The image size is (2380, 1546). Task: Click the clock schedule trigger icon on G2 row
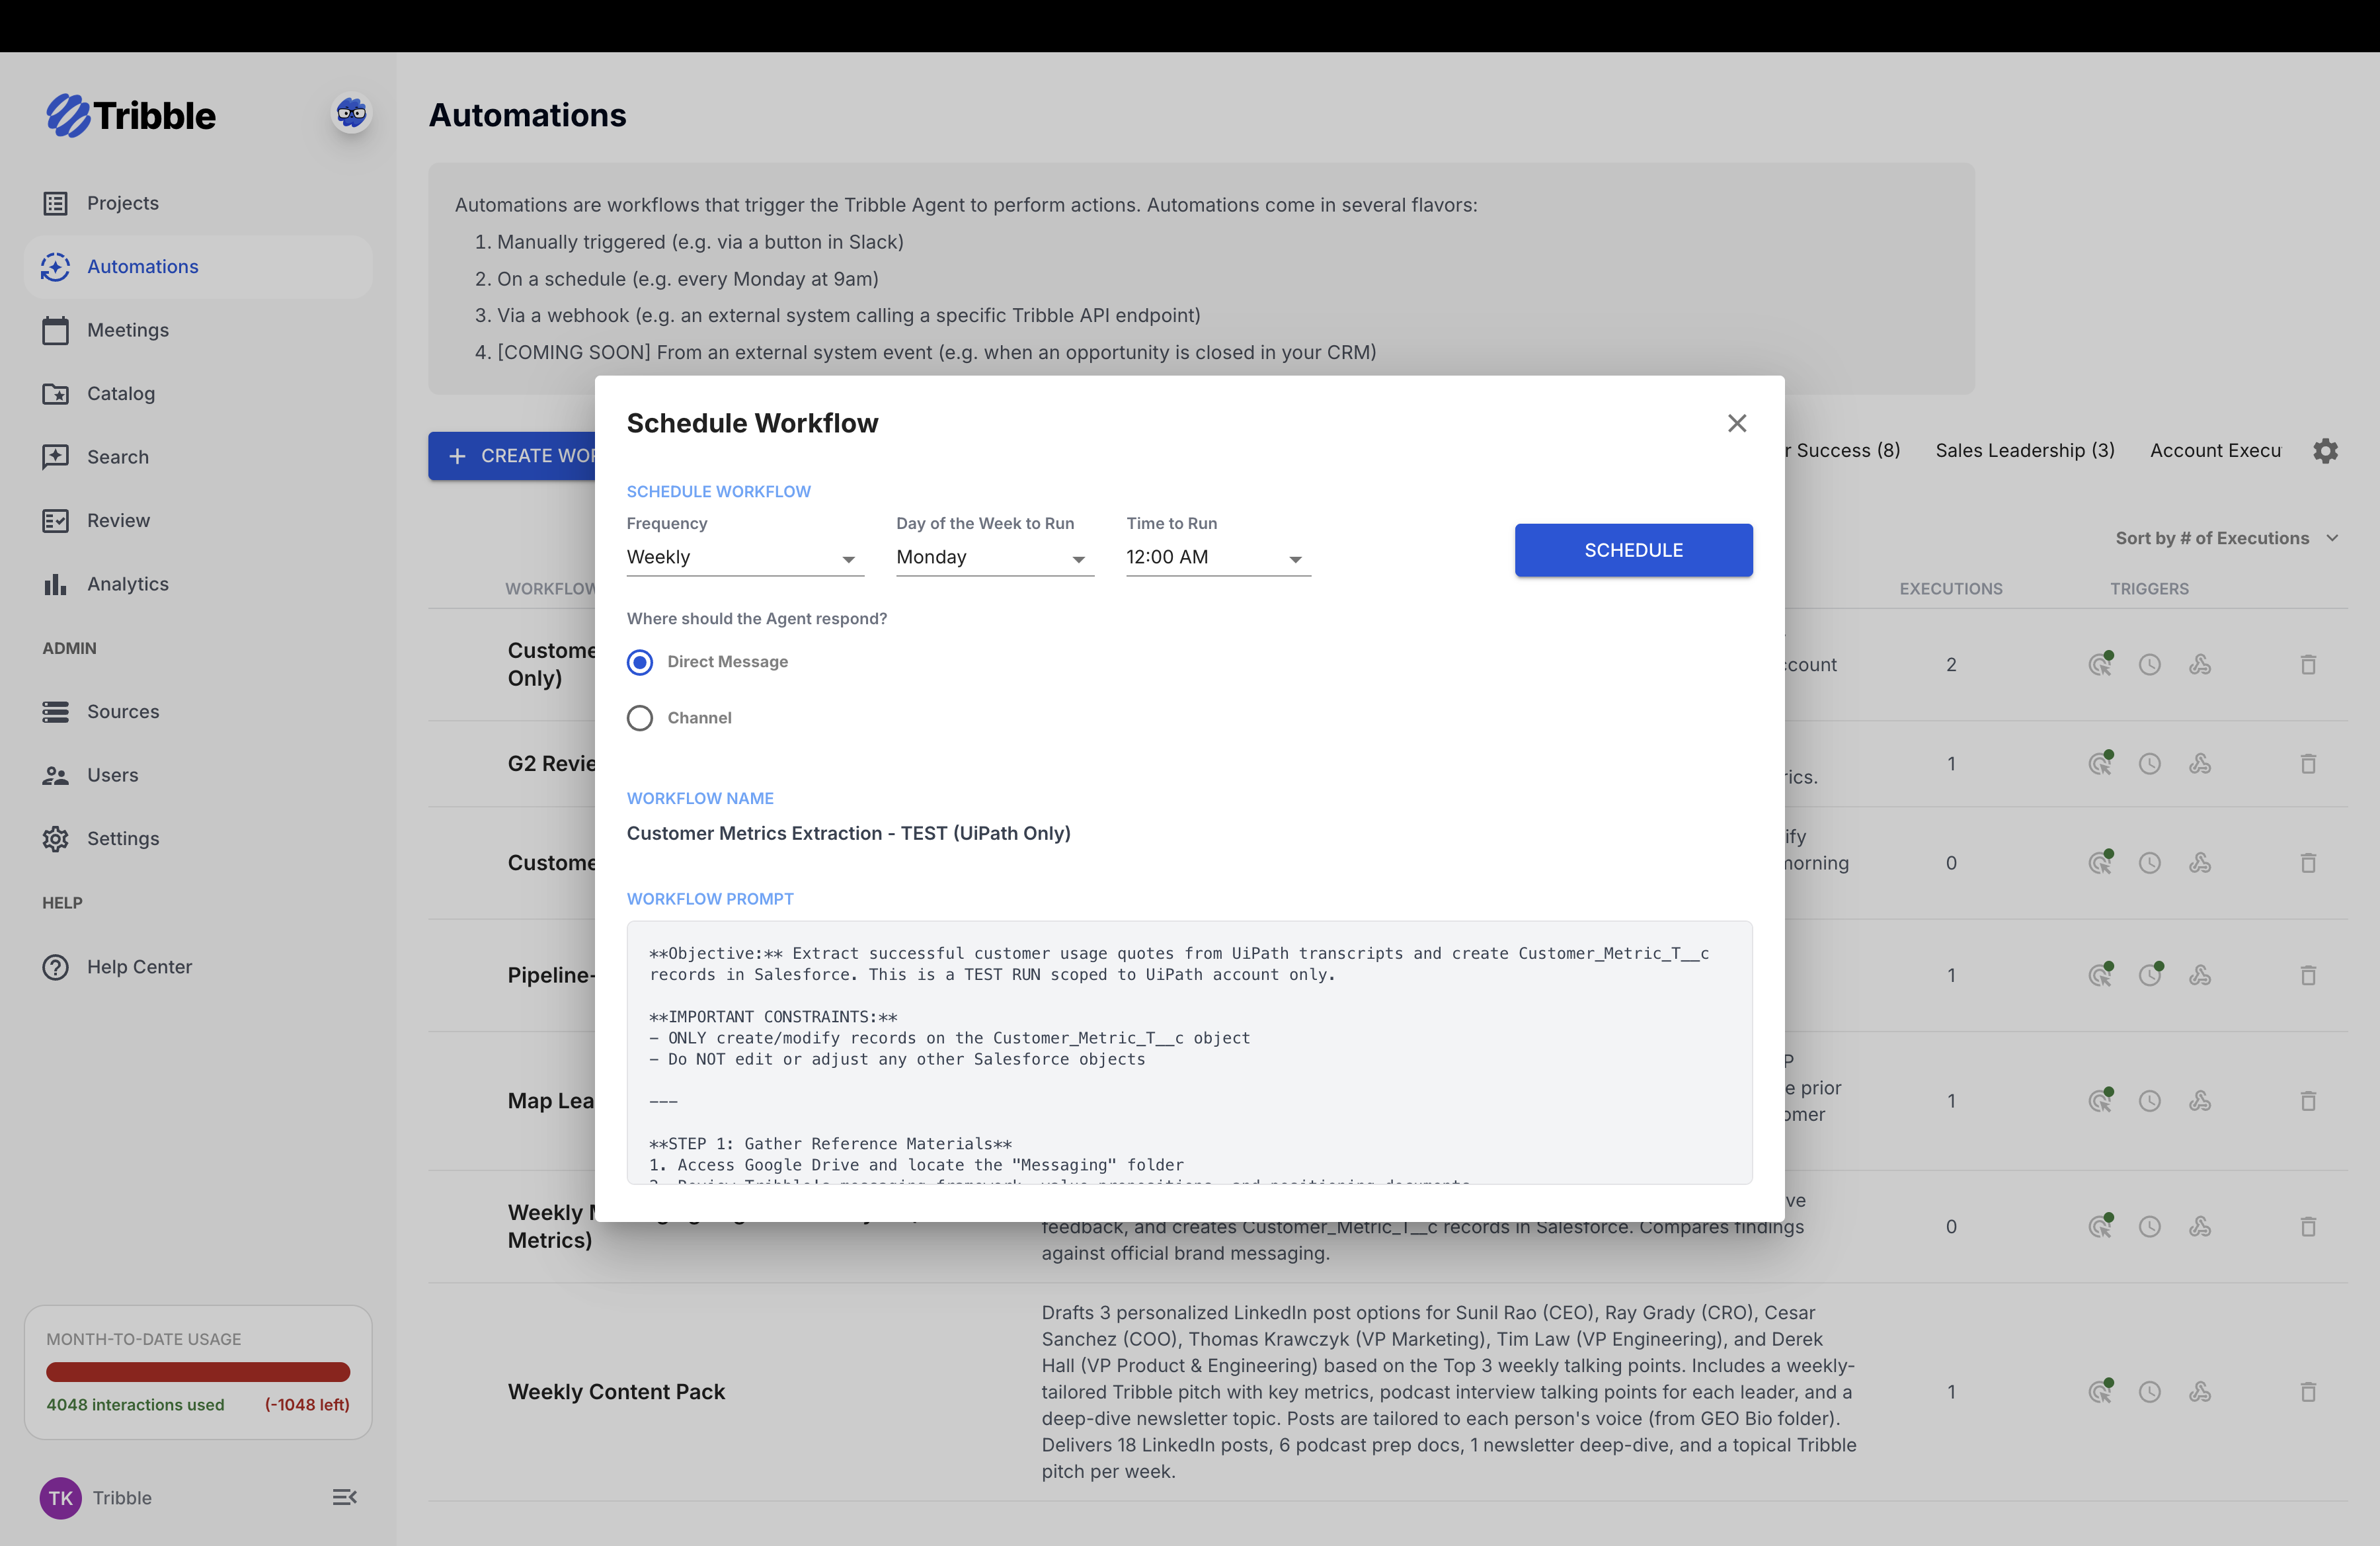2150,763
